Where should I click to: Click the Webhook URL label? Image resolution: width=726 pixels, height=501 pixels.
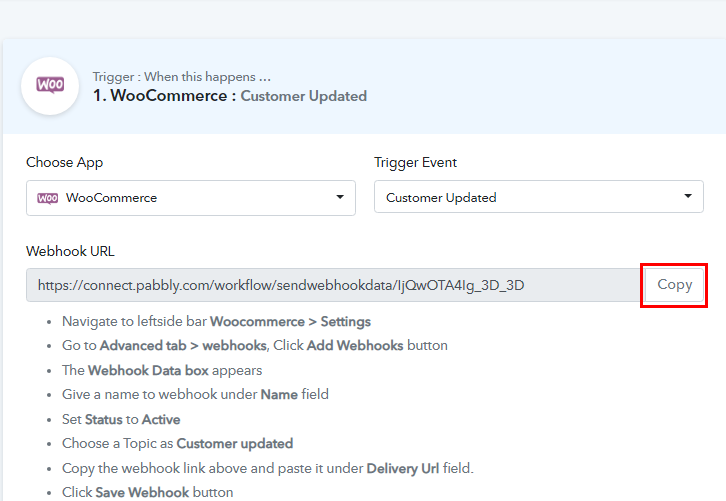[x=70, y=251]
